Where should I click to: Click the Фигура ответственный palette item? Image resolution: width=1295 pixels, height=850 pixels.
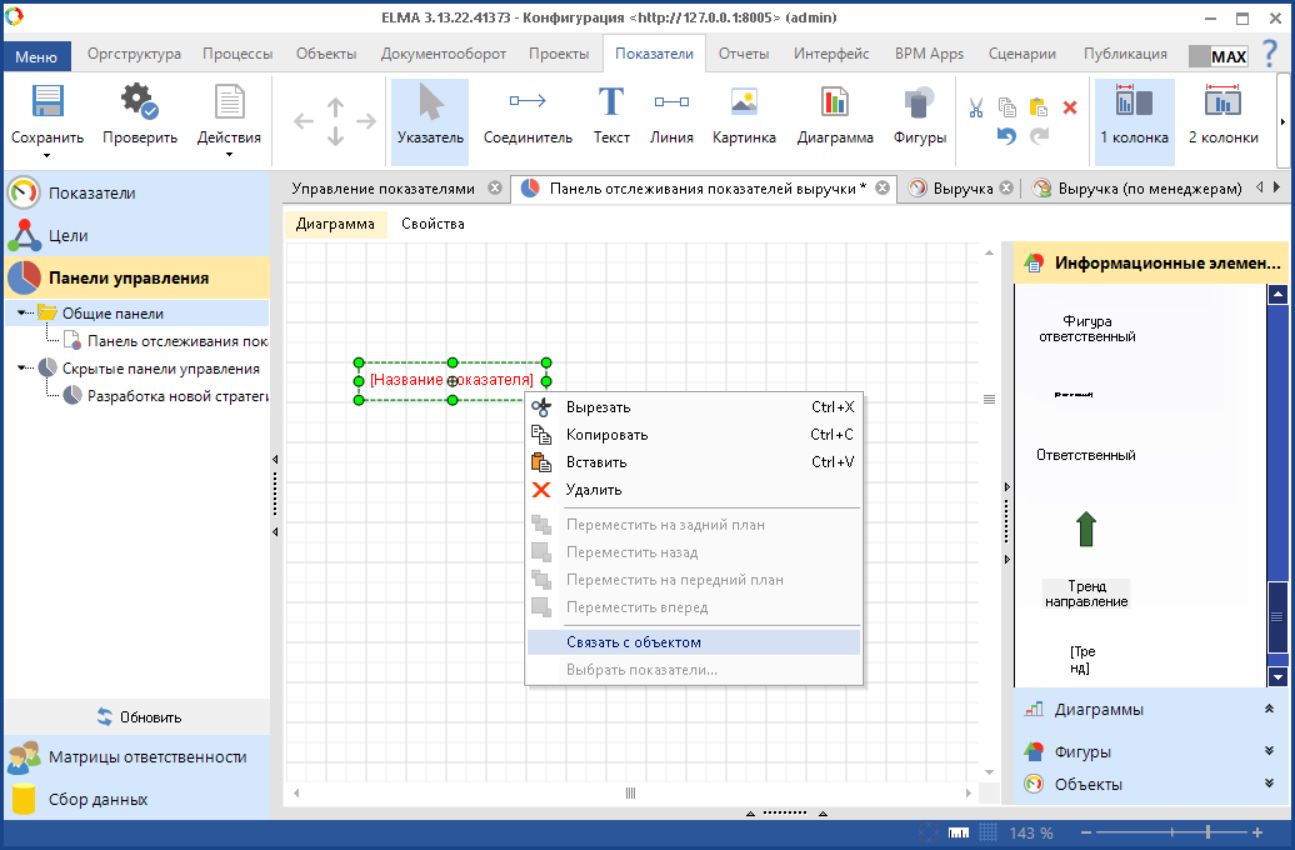coord(1086,329)
